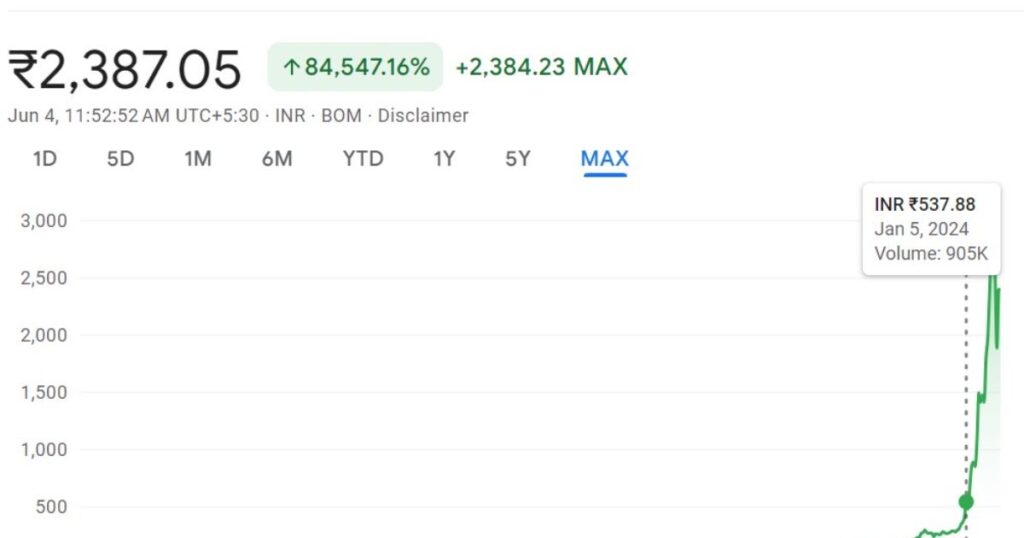Click the up arrow in percentage badge
The width and height of the screenshot is (1024, 538).
(x=291, y=68)
